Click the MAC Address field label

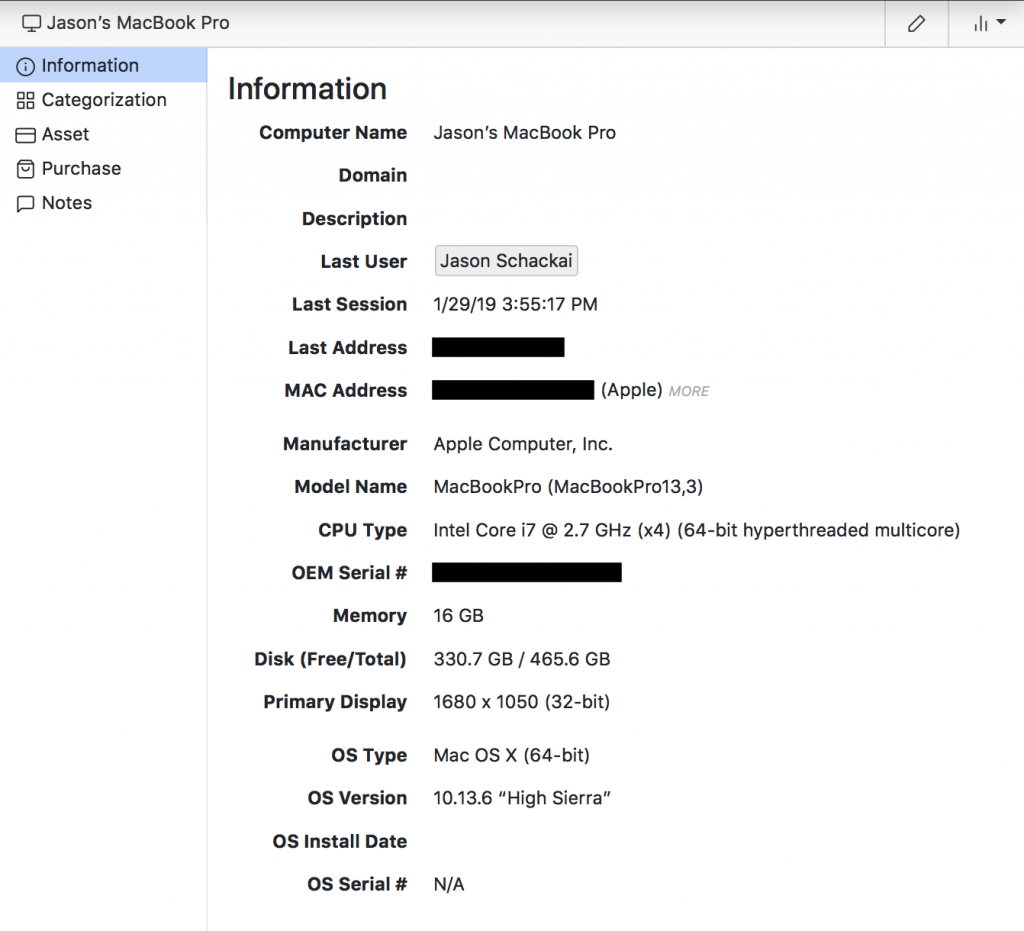click(346, 390)
